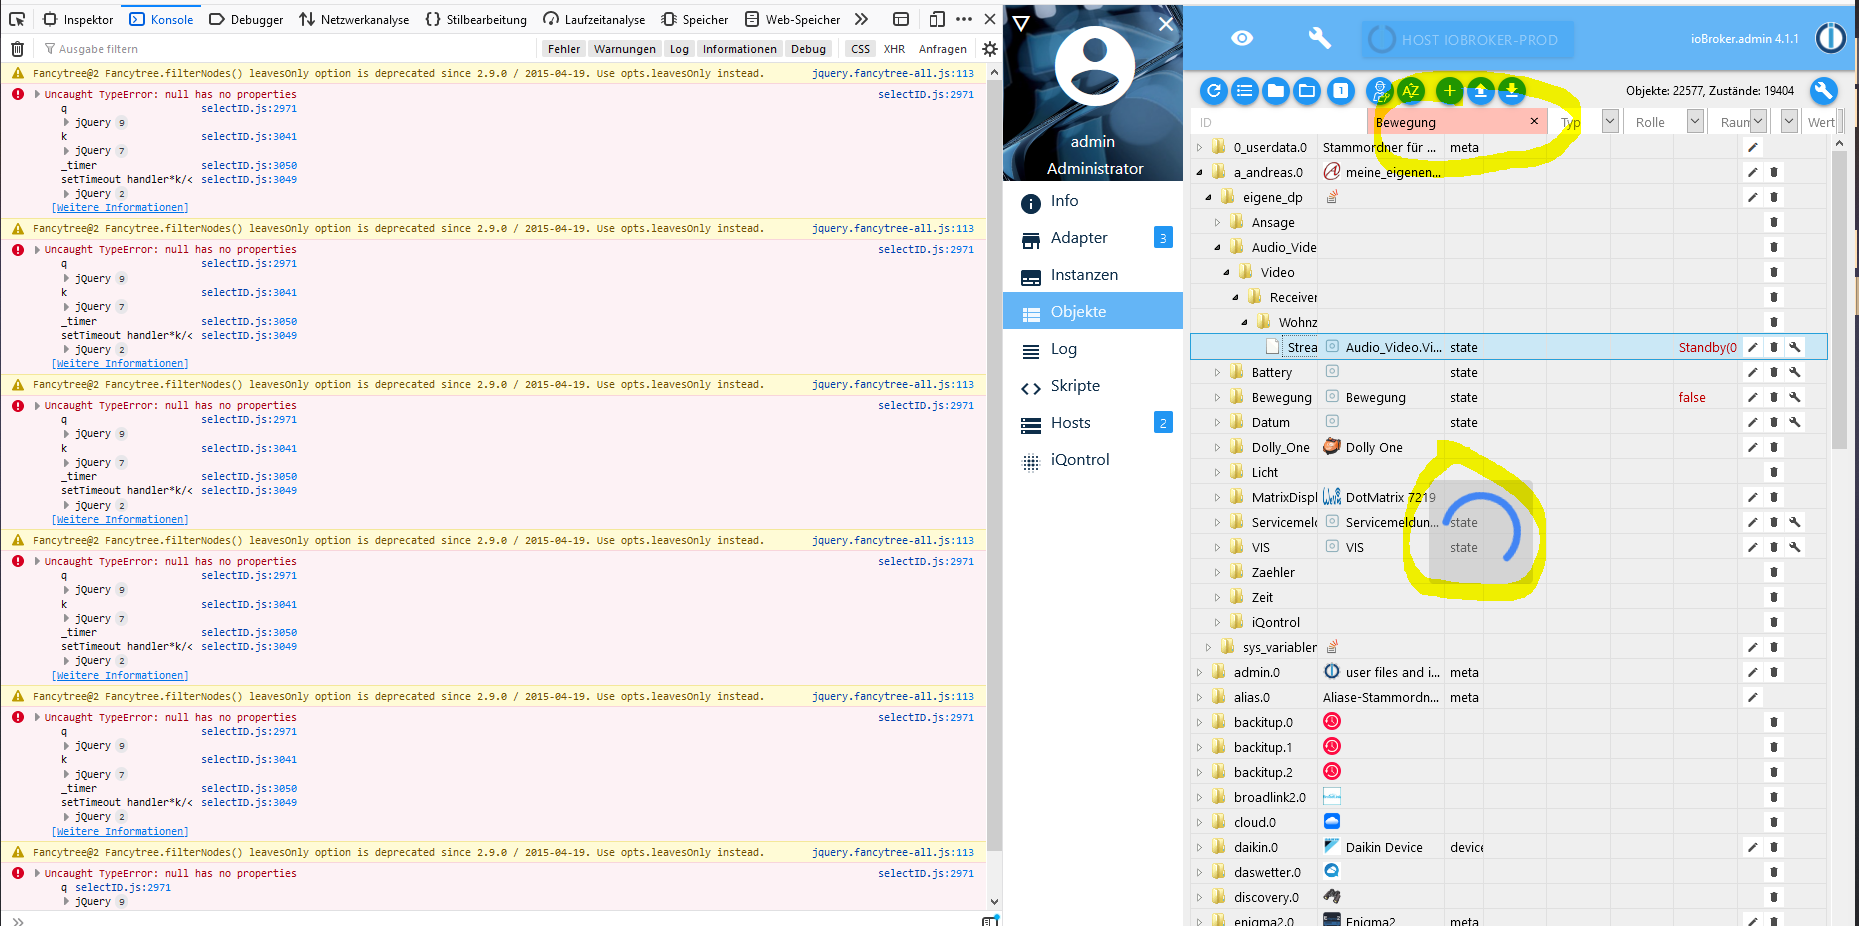Screen dimensions: 1859x926
Task: Edit the alias.0 object
Action: coord(1752,697)
